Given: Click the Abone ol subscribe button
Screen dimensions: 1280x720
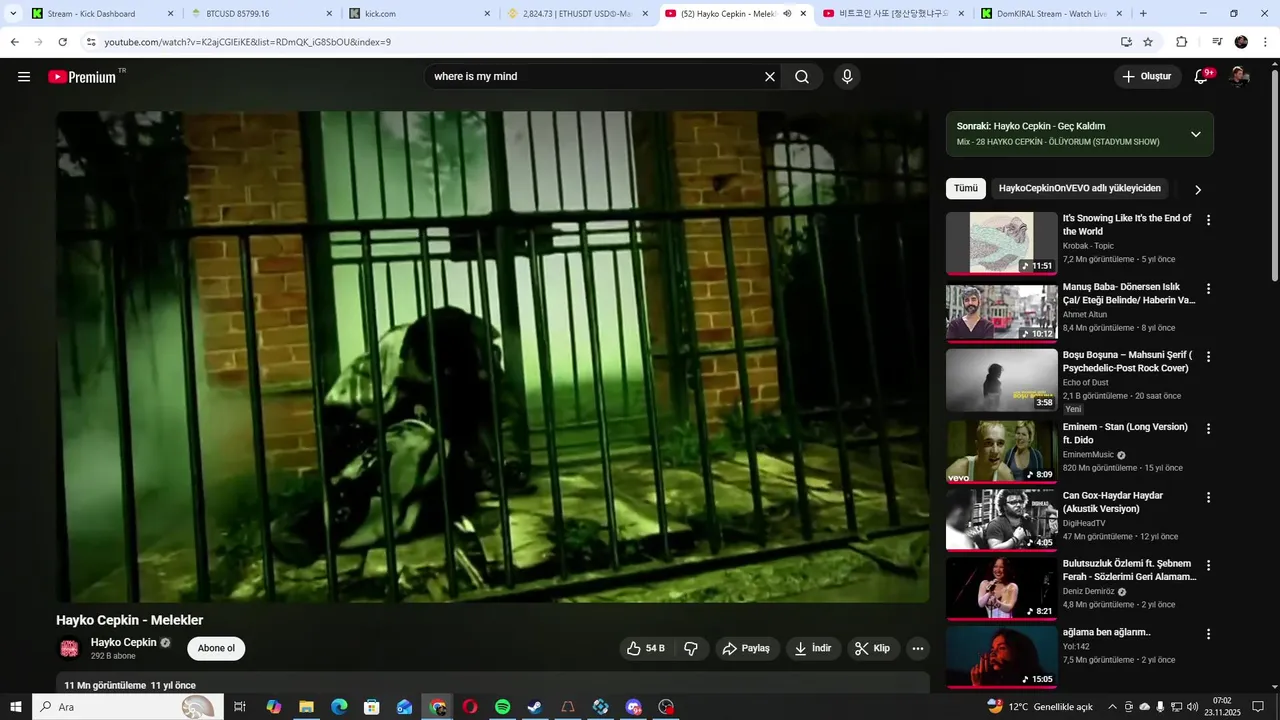Looking at the screenshot, I should 216,648.
